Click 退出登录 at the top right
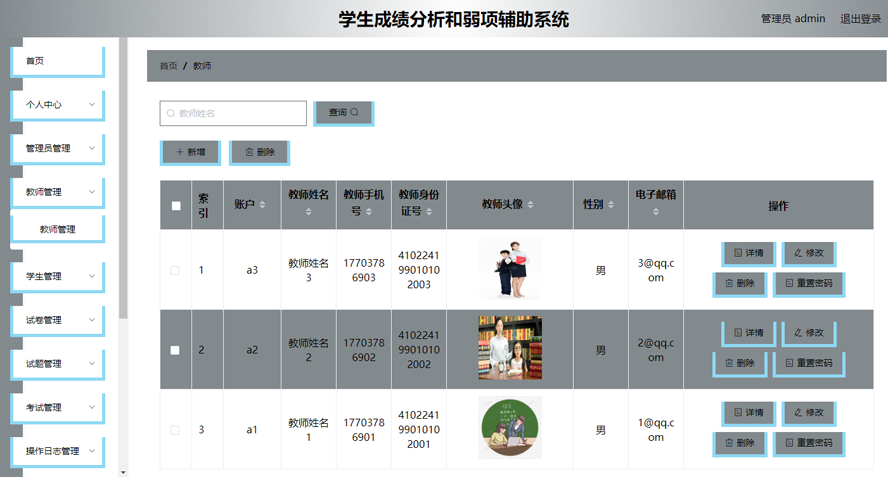This screenshot has width=888, height=477. pos(860,19)
